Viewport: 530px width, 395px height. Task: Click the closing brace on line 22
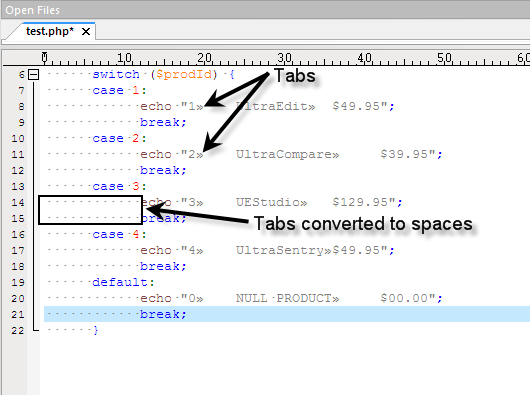coord(96,330)
